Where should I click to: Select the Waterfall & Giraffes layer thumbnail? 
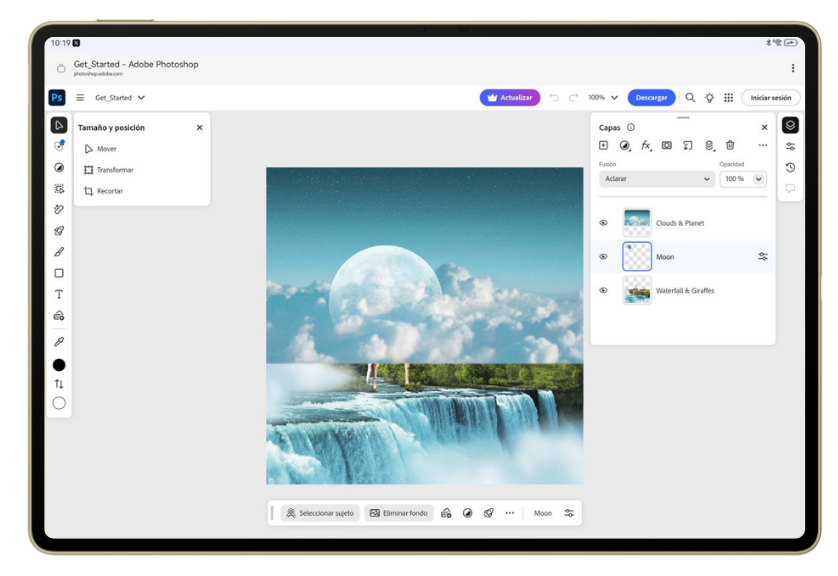click(x=637, y=291)
